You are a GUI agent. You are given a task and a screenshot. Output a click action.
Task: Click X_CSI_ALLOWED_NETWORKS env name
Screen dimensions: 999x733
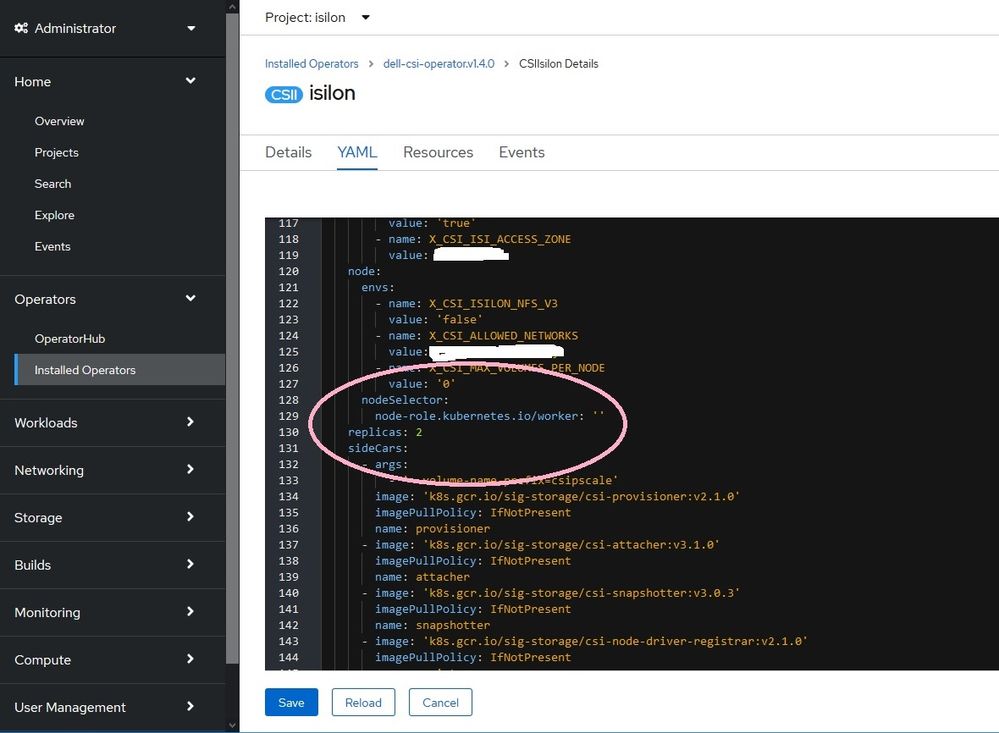(503, 336)
